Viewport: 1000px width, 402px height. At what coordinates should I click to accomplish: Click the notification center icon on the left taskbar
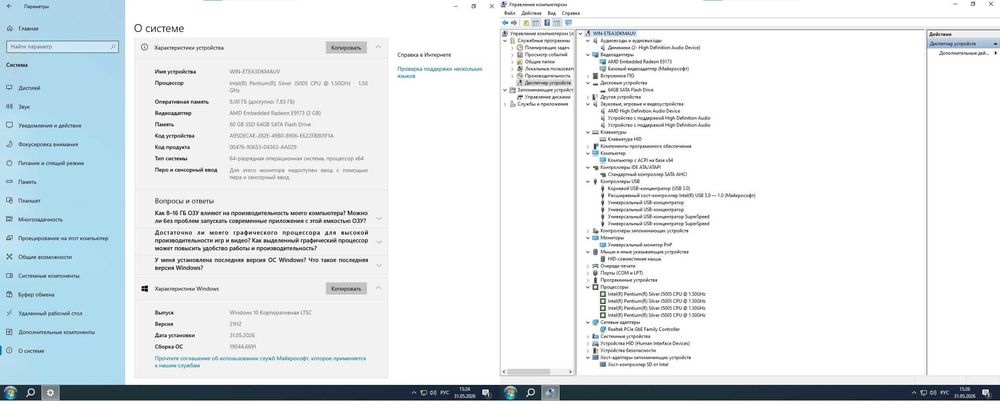pyautogui.click(x=485, y=392)
